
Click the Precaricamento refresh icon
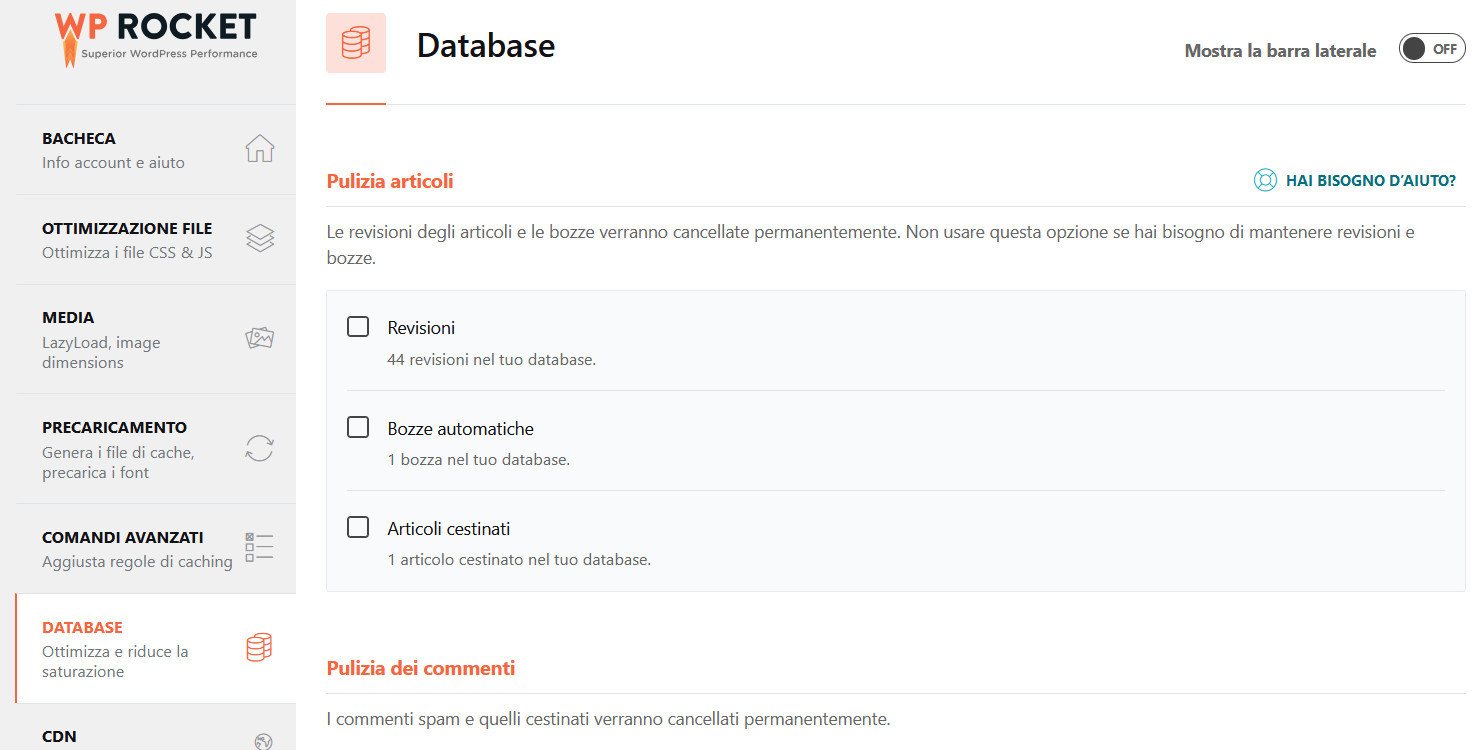point(259,448)
